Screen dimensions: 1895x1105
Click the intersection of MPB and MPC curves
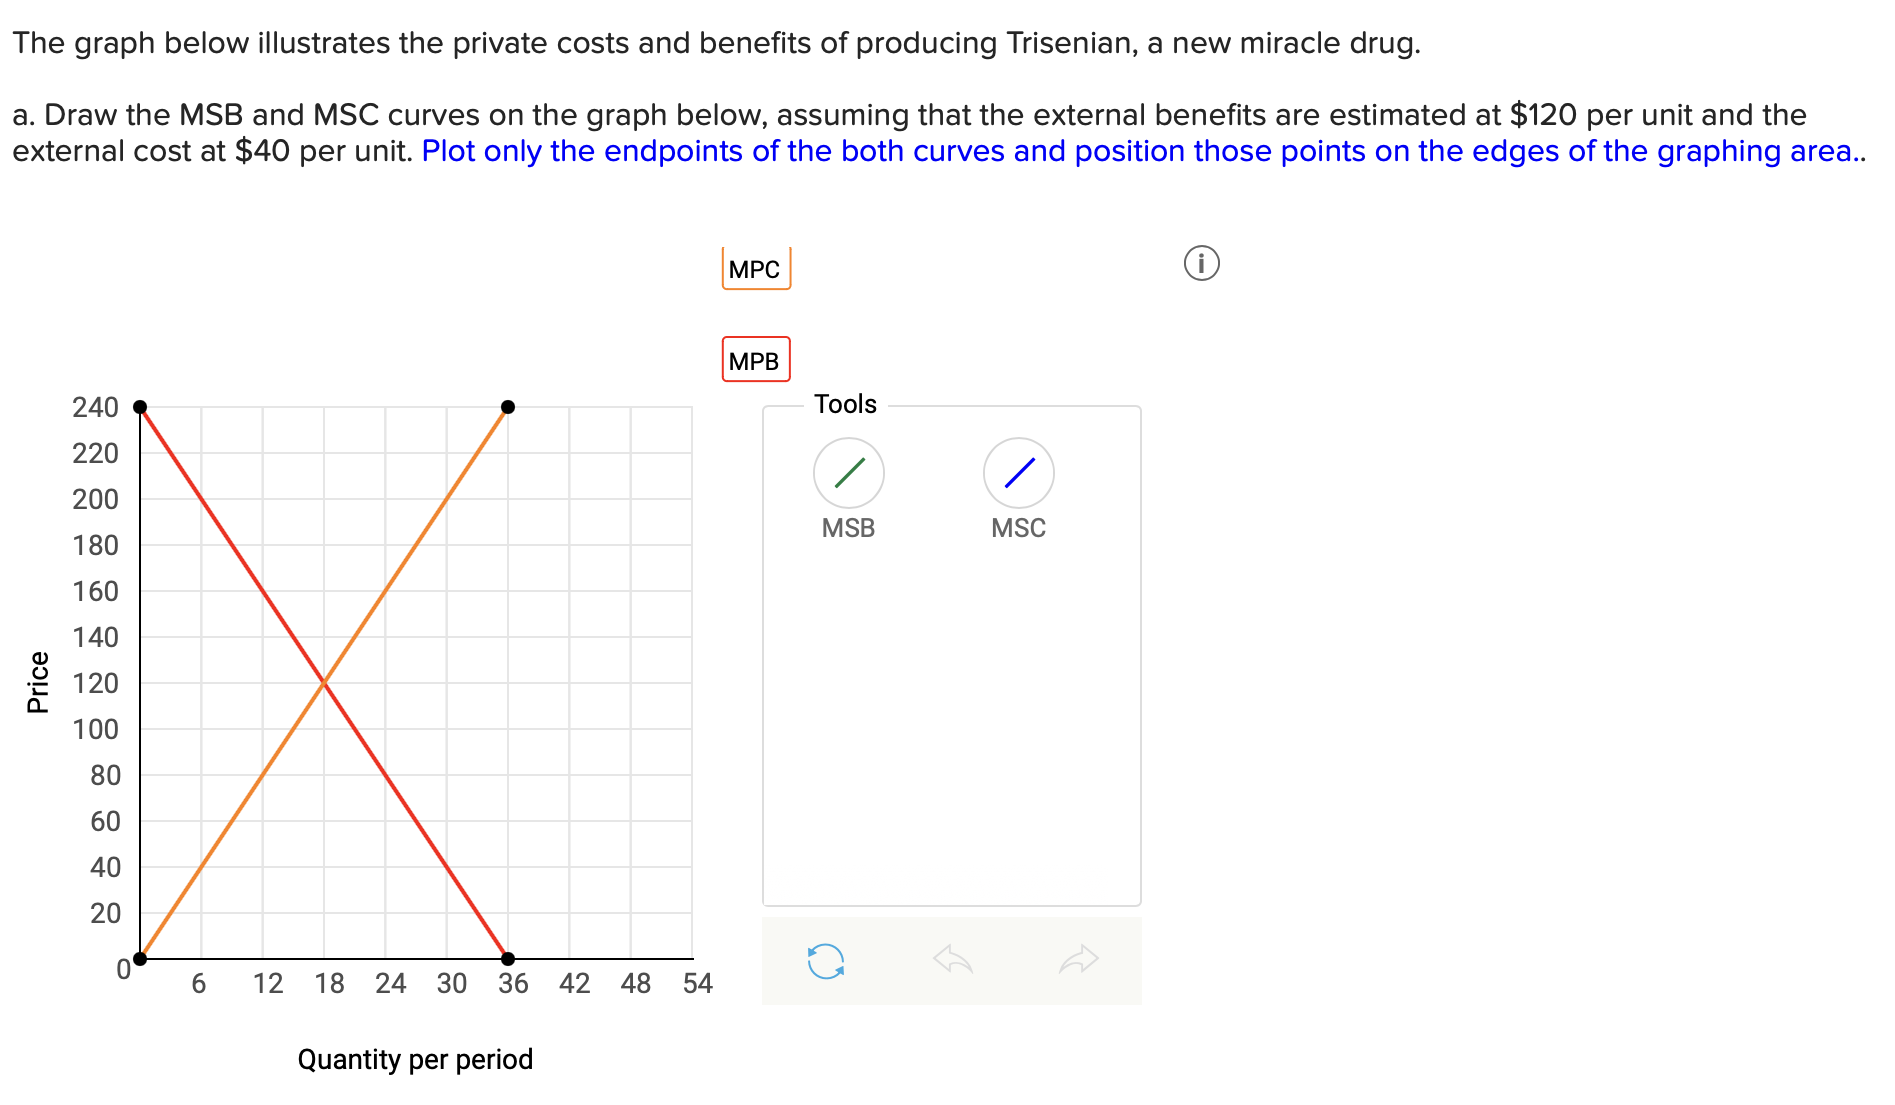[324, 683]
